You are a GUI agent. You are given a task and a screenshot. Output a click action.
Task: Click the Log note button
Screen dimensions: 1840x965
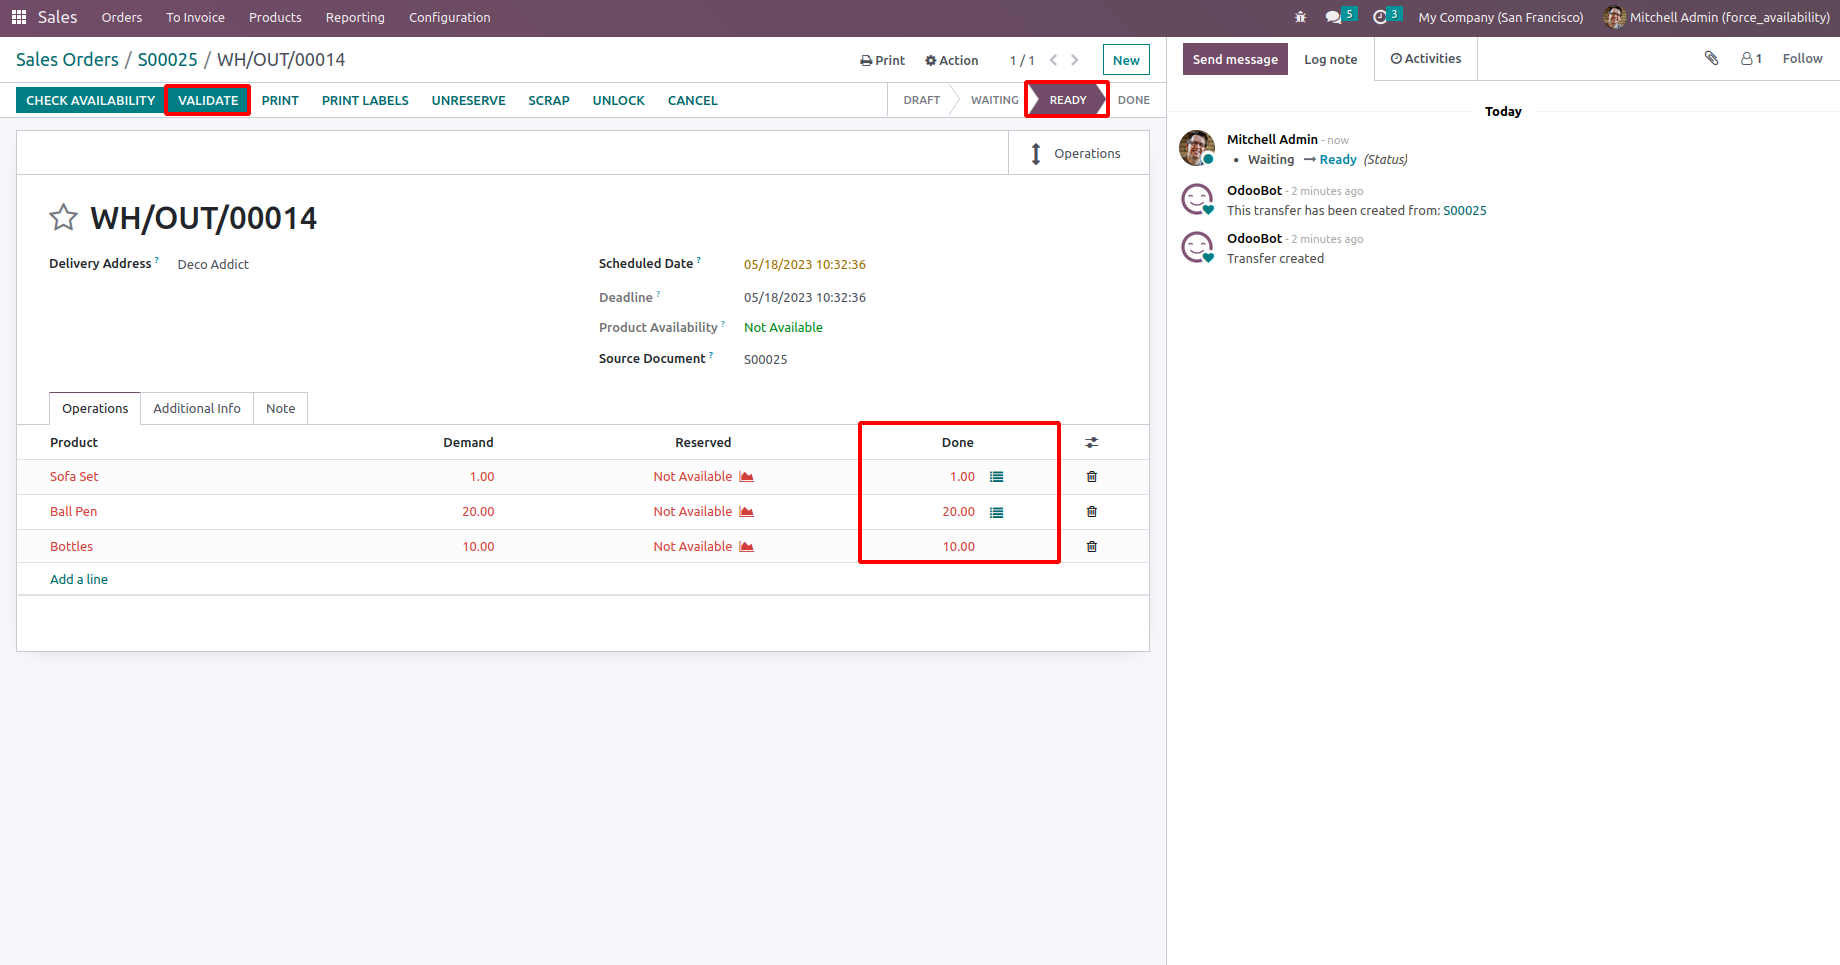(x=1330, y=59)
